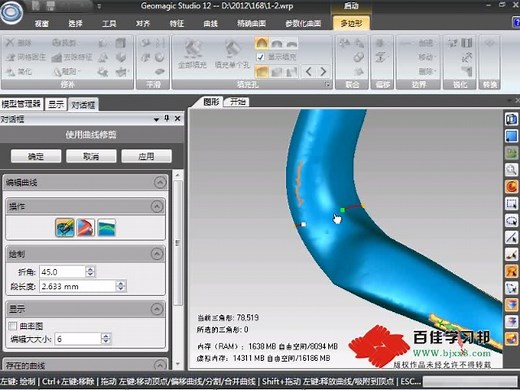Select the flat fill style icon

coord(291,43)
